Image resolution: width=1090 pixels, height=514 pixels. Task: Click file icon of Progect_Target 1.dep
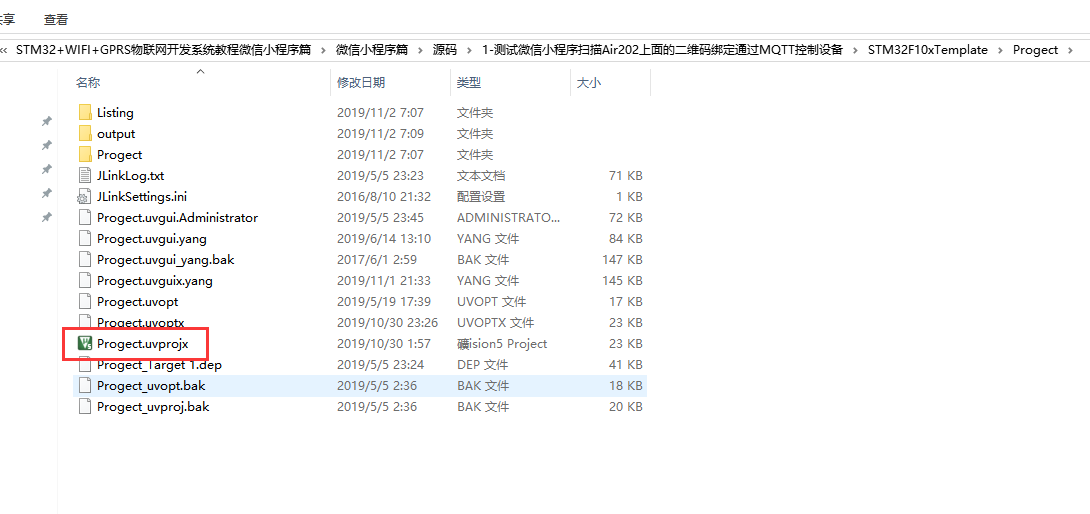pos(85,366)
